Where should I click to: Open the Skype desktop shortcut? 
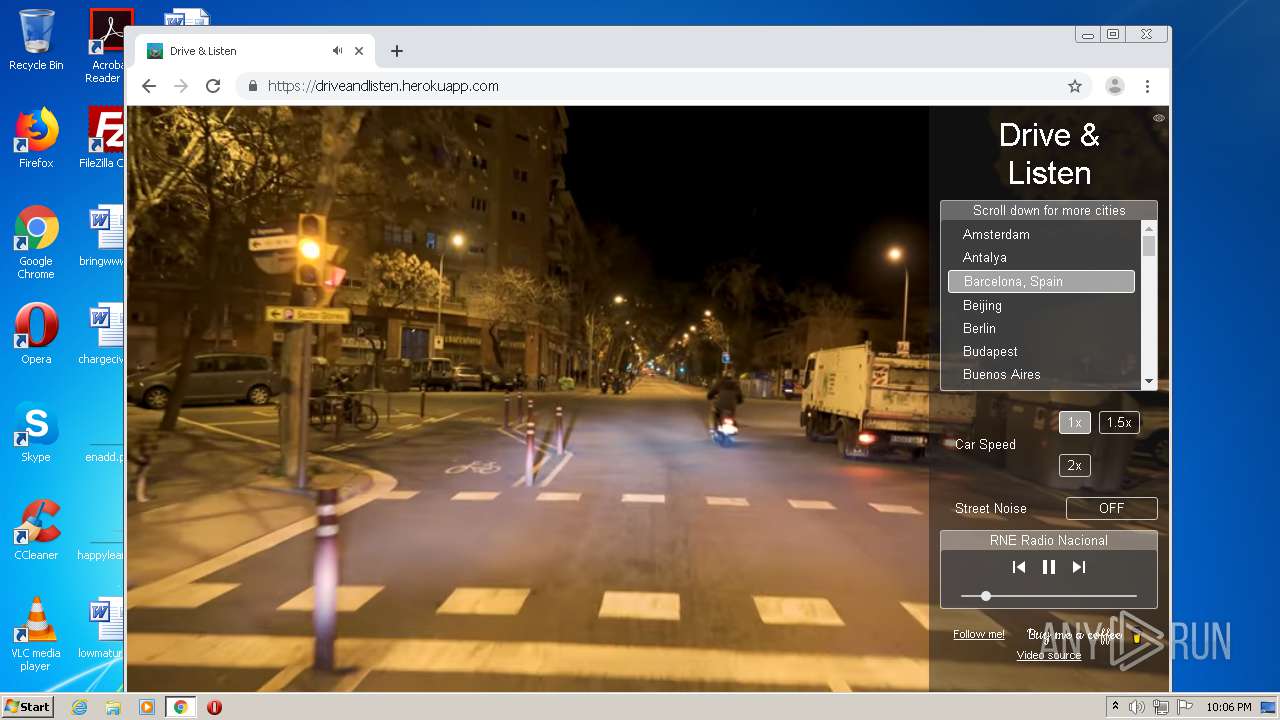[36, 432]
